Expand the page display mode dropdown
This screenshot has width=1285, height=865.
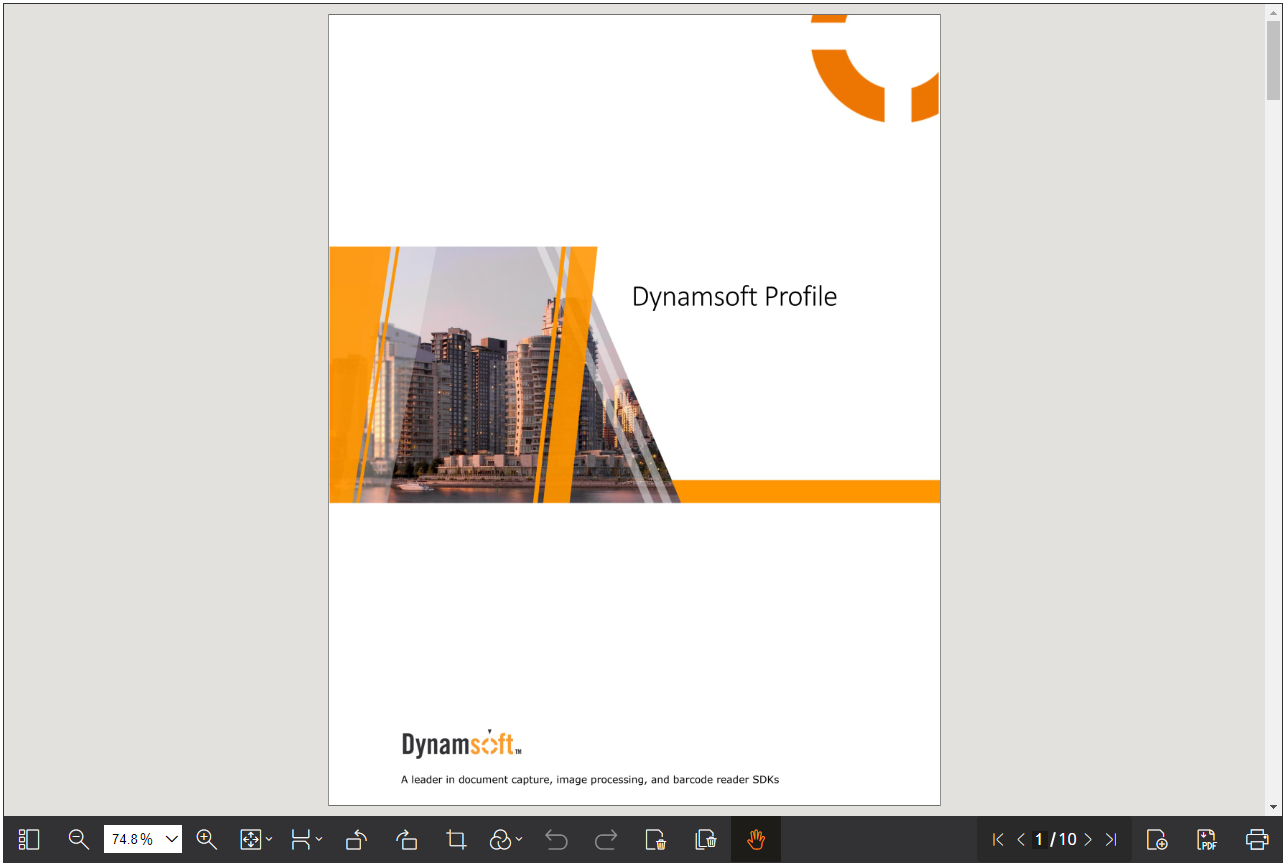[x=306, y=840]
